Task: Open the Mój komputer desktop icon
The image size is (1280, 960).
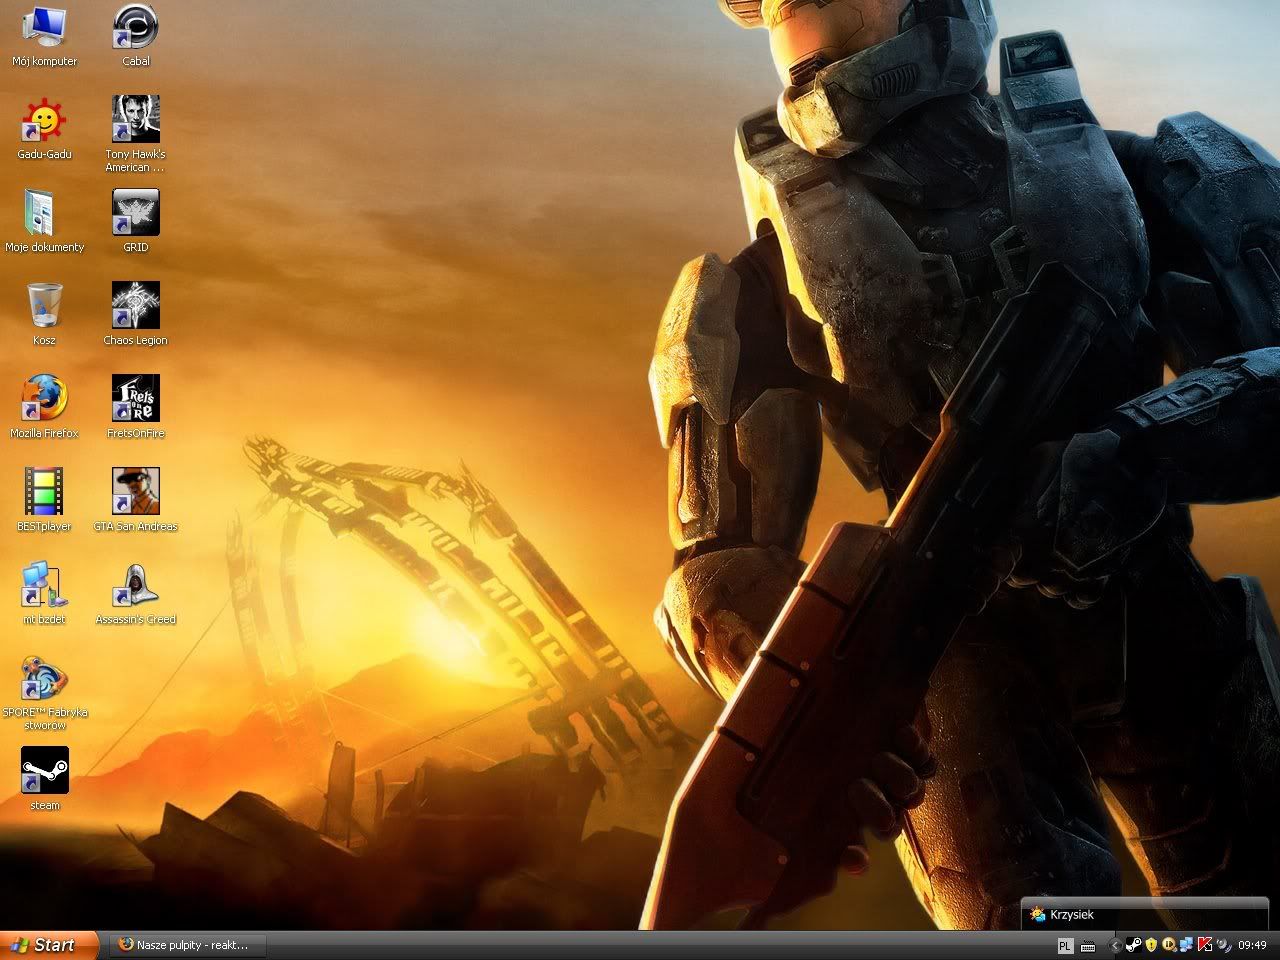Action: [x=44, y=36]
